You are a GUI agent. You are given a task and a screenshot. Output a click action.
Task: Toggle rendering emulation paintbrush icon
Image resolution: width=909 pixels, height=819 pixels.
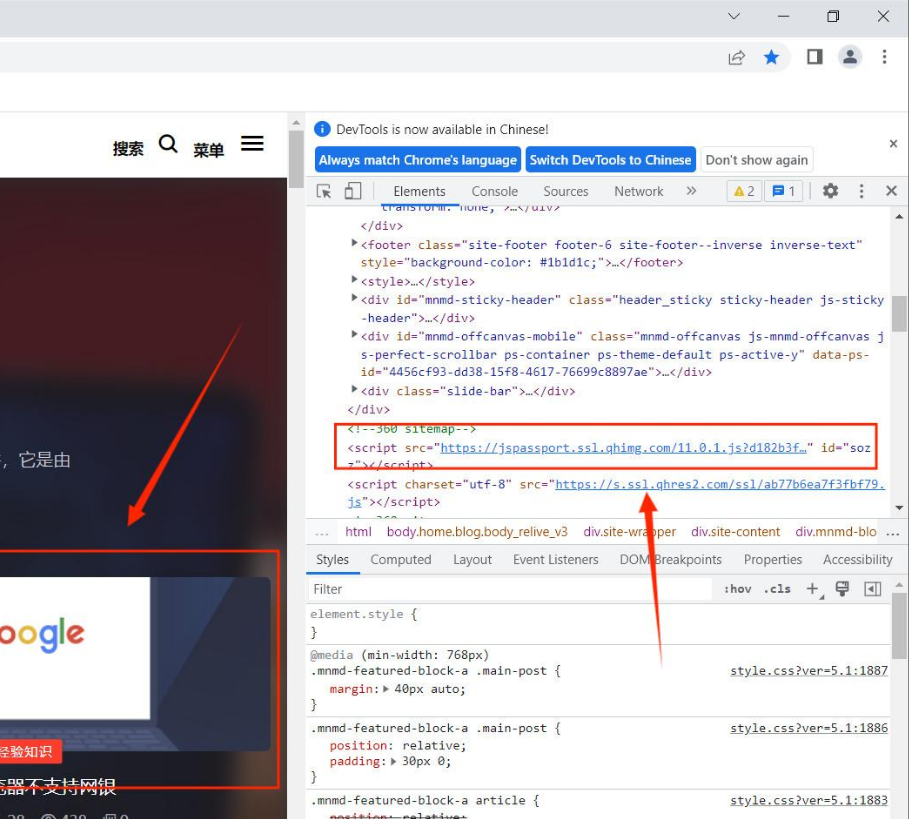click(842, 589)
